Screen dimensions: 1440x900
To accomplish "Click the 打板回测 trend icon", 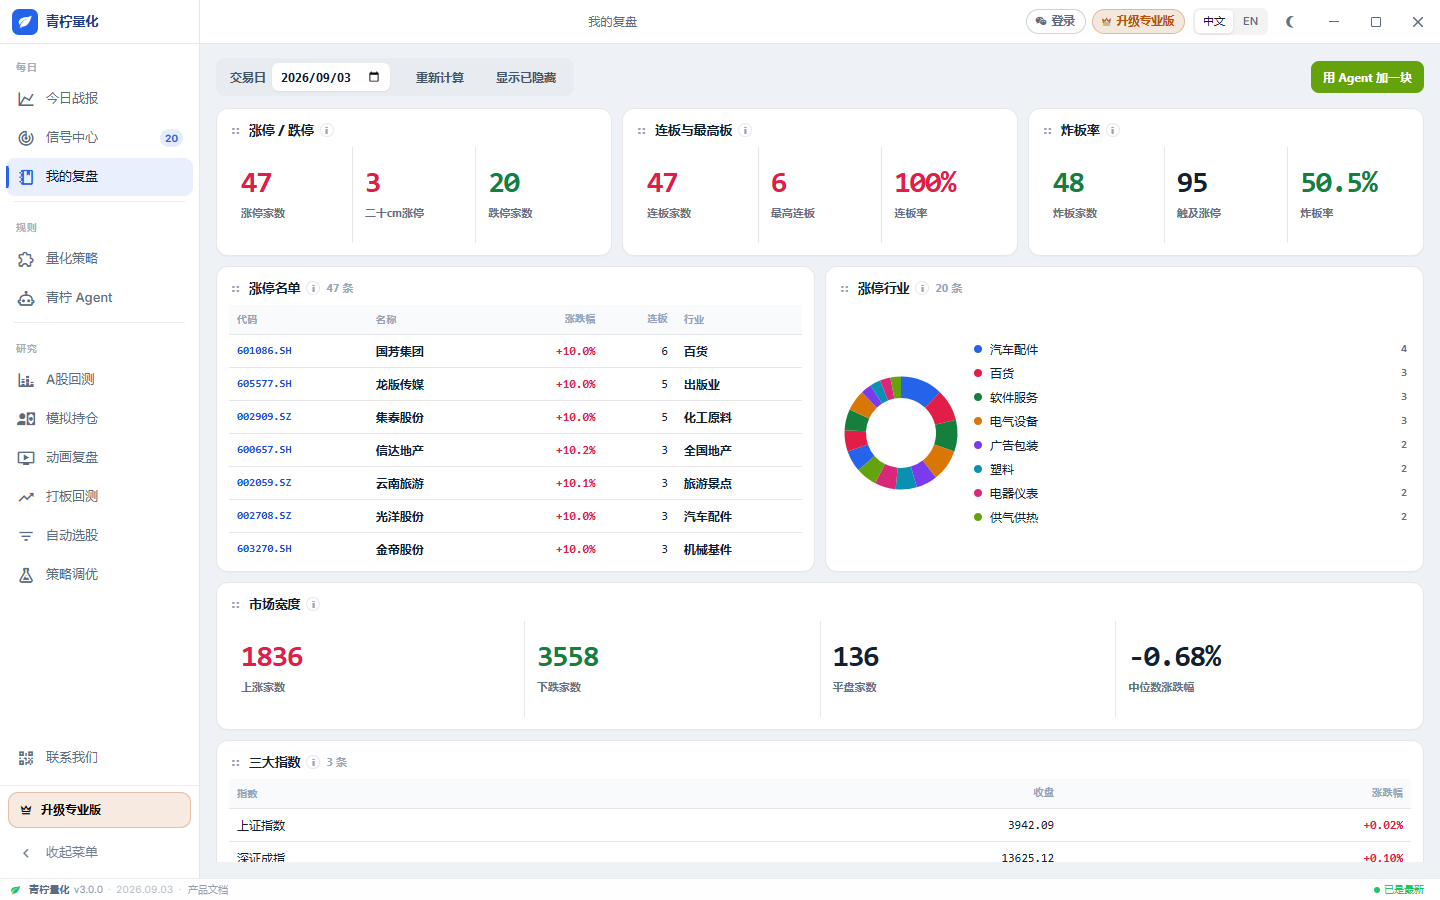I will click(x=26, y=497).
